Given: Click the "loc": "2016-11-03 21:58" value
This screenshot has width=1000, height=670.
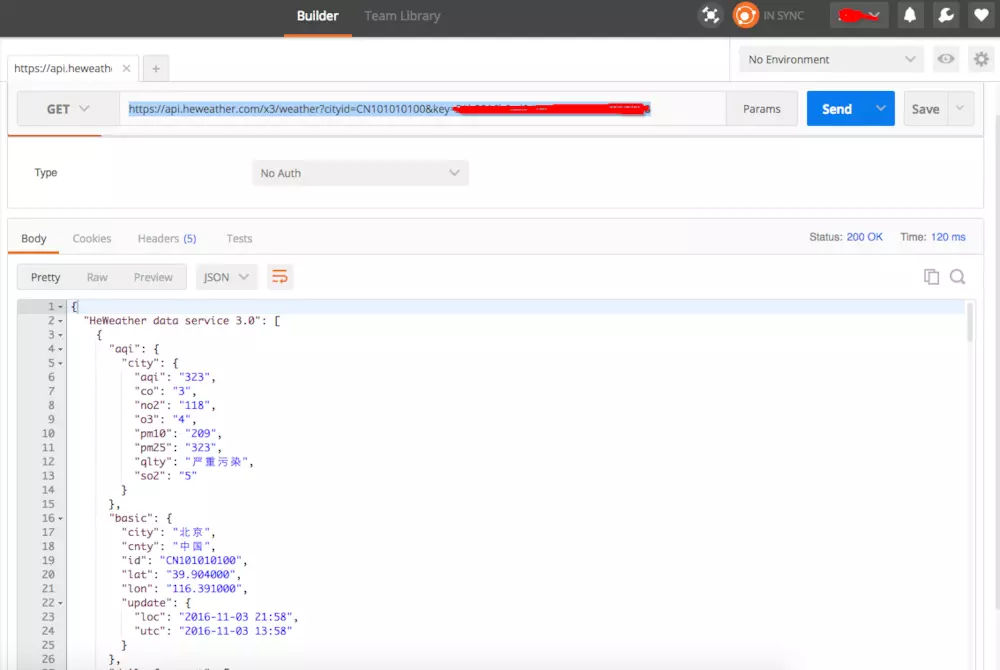Looking at the screenshot, I should [236, 616].
